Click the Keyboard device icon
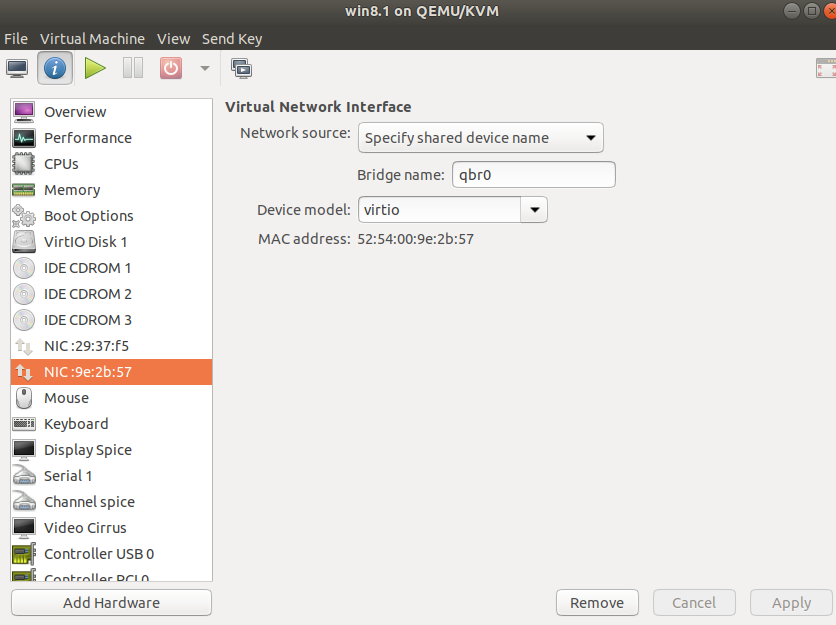 pyautogui.click(x=24, y=424)
